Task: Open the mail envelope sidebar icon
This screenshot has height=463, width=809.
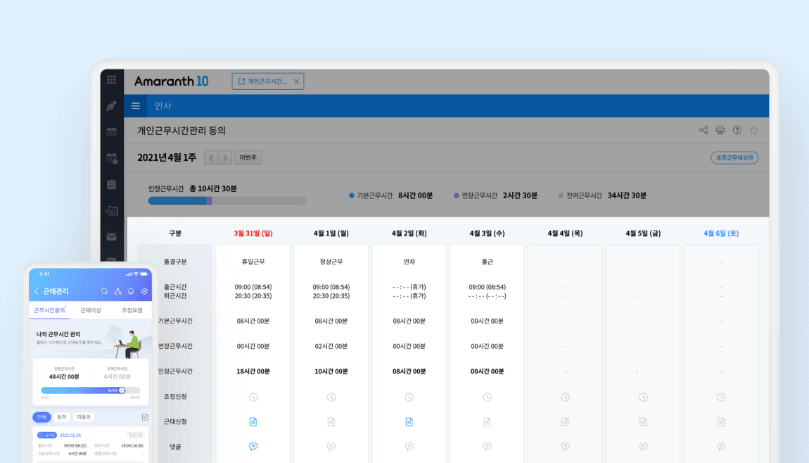Action: click(x=111, y=237)
